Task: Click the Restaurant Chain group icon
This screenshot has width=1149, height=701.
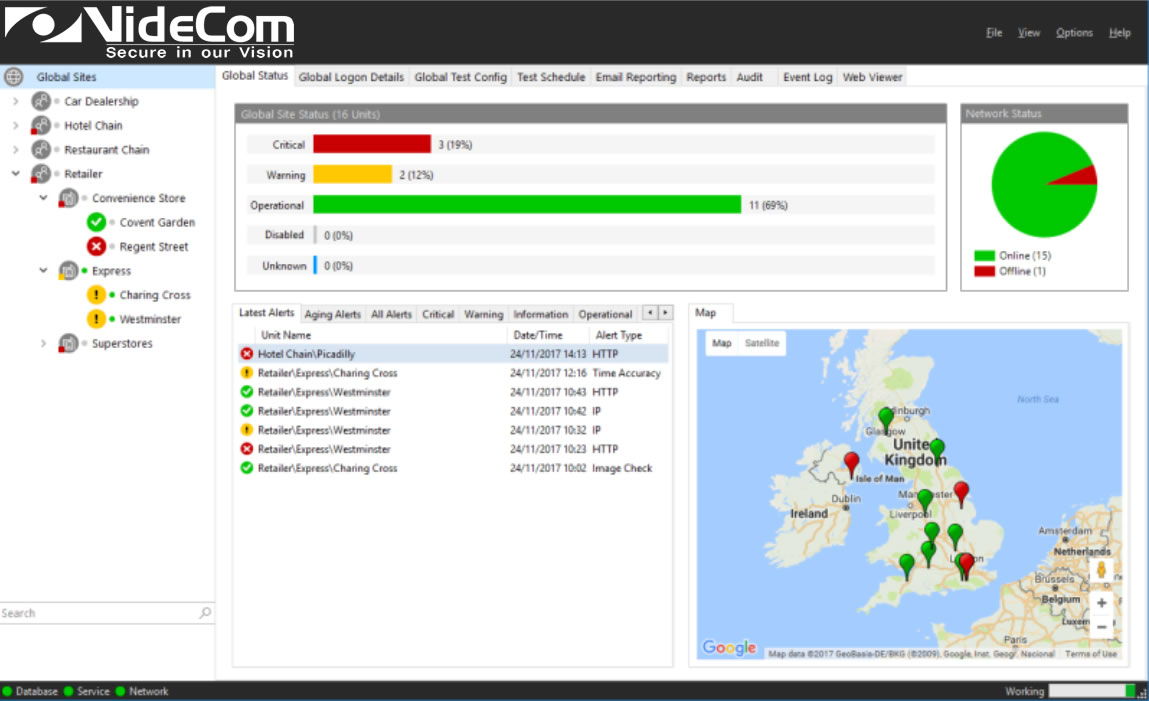Action: click(41, 149)
